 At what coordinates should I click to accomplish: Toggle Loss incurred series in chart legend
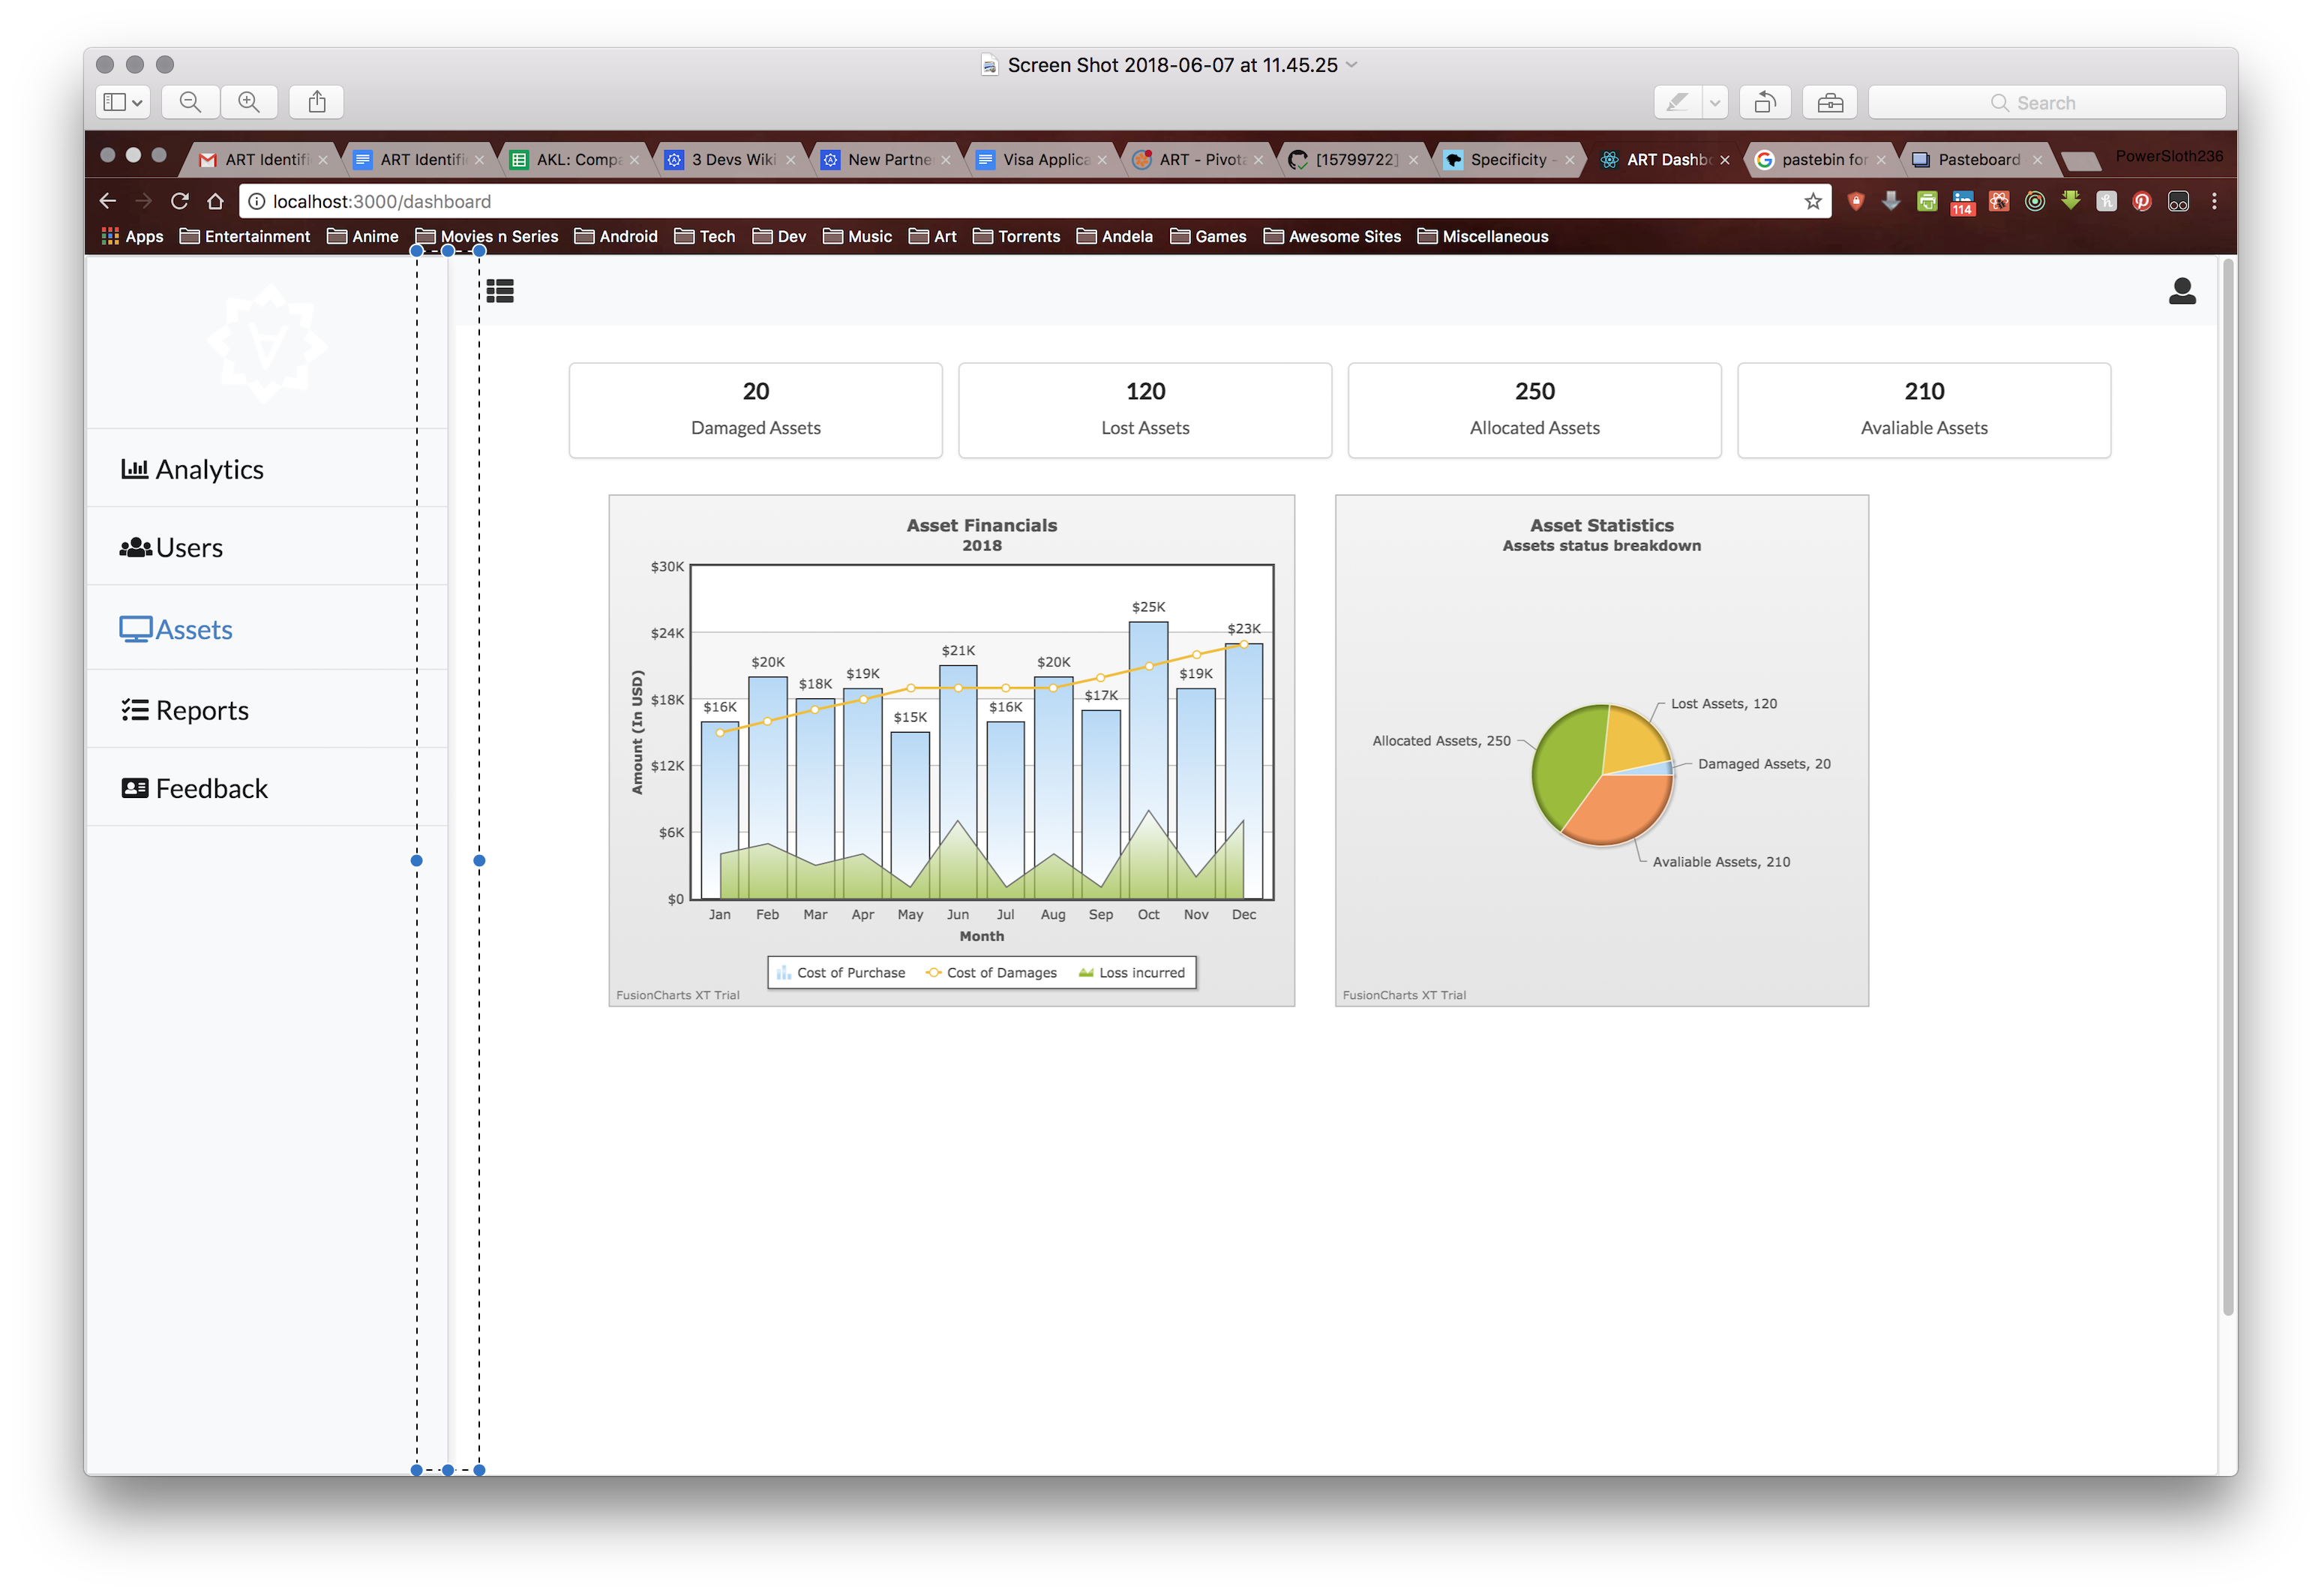1132,972
